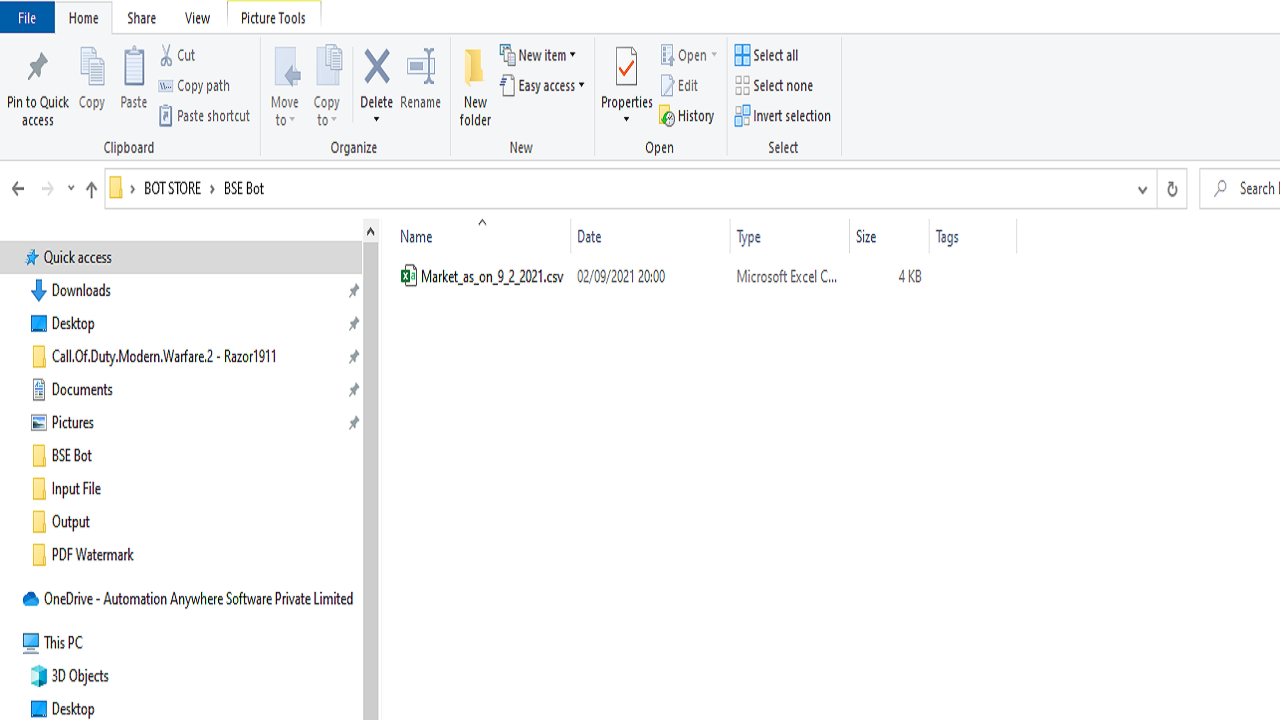Click Edit in the Open group
This screenshot has height=720, width=1280.
(679, 86)
